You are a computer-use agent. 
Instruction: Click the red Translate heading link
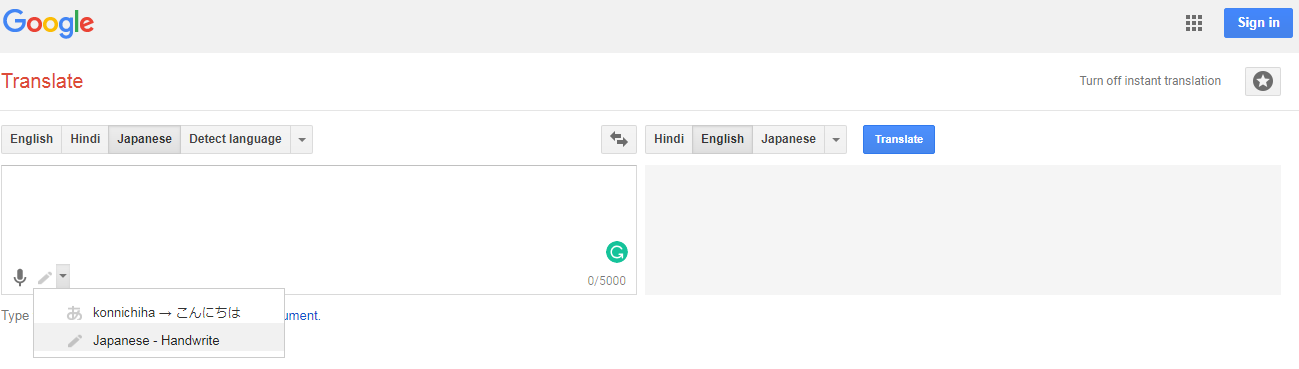click(42, 82)
